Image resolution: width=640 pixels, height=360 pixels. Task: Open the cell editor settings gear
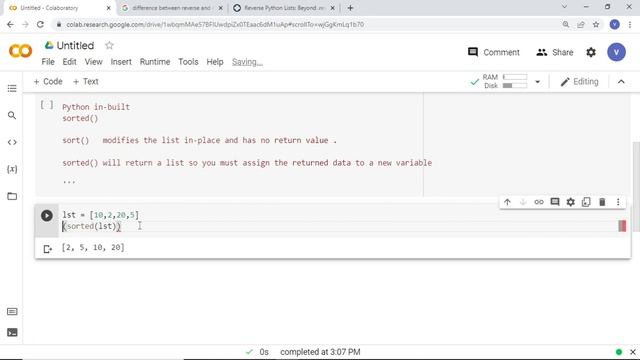click(571, 202)
